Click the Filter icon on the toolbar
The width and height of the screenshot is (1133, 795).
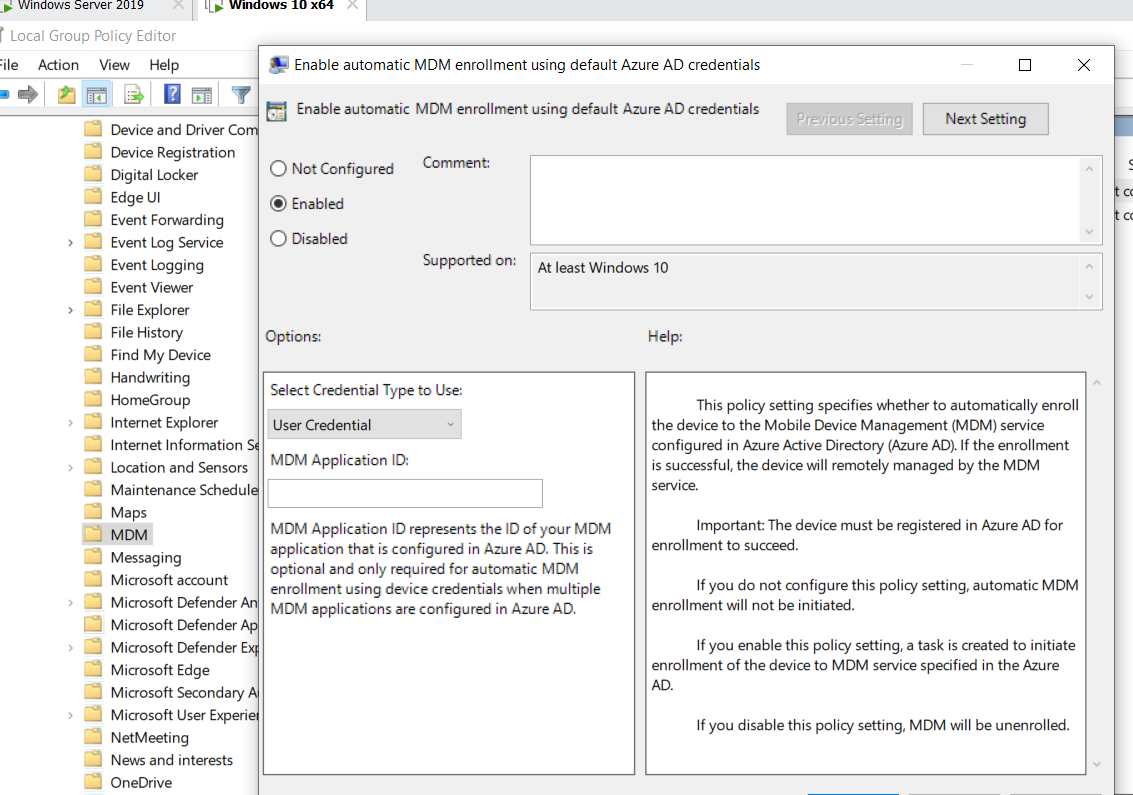[x=240, y=94]
